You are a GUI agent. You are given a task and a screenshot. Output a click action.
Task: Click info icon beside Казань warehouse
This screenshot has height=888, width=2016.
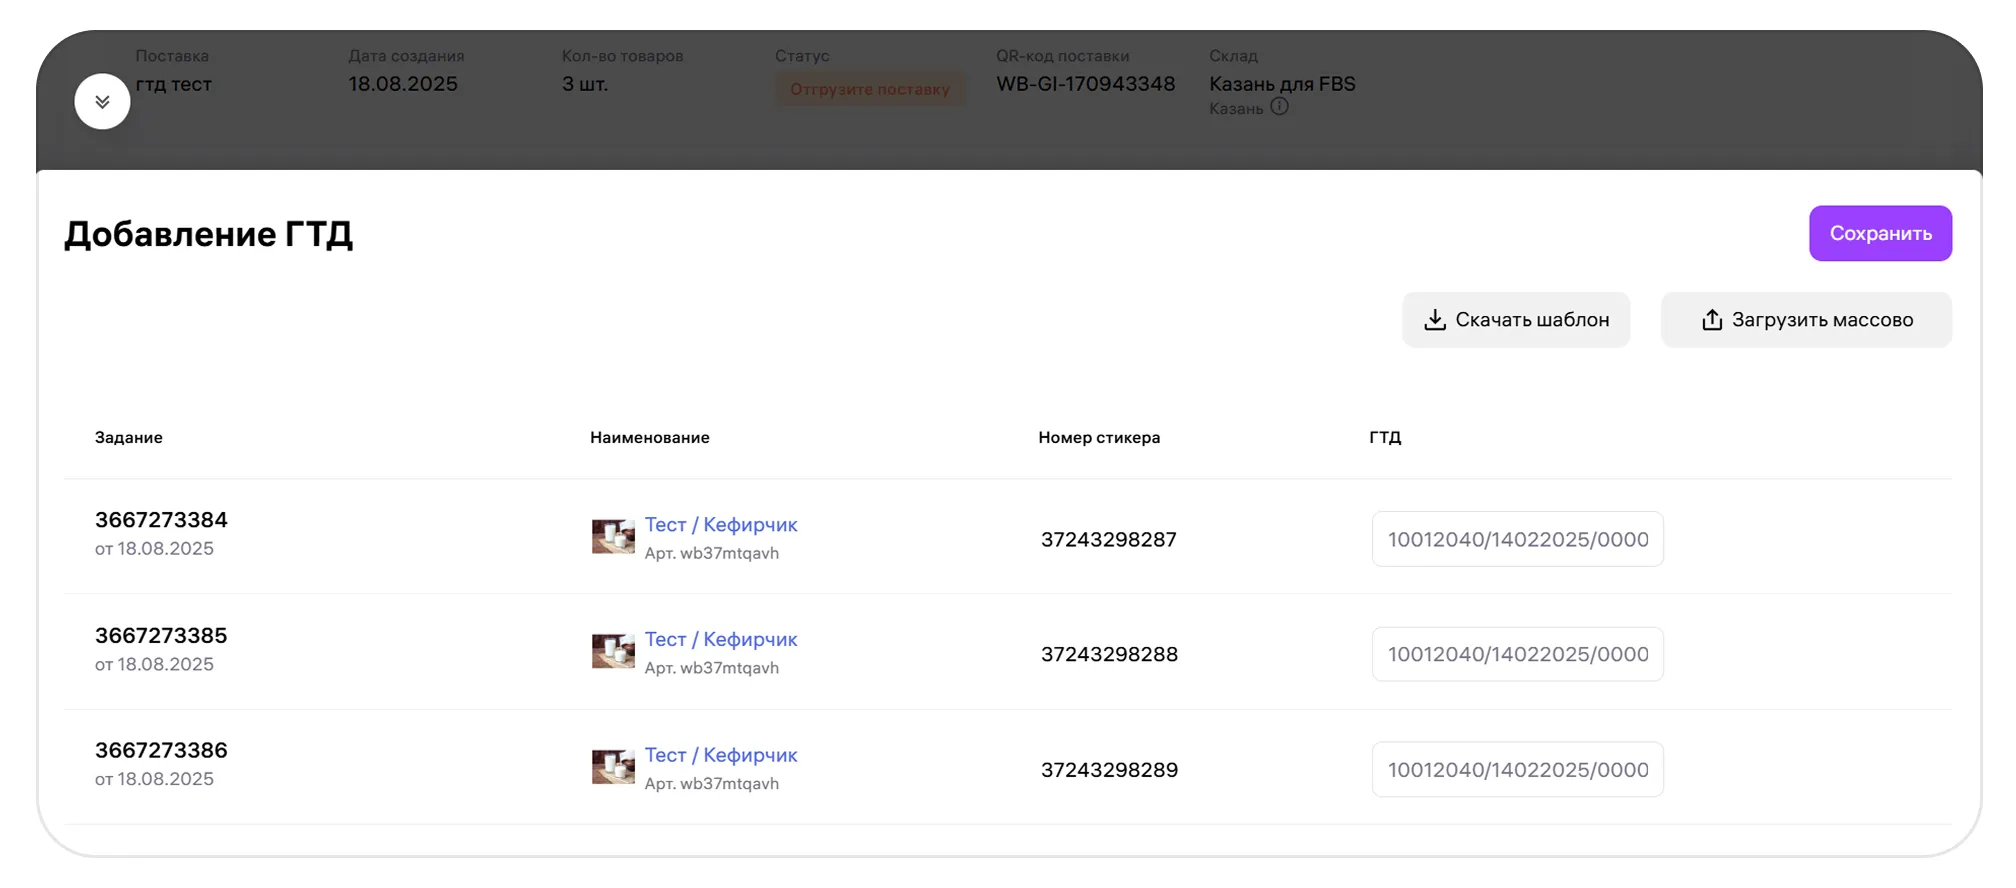pos(1279,107)
